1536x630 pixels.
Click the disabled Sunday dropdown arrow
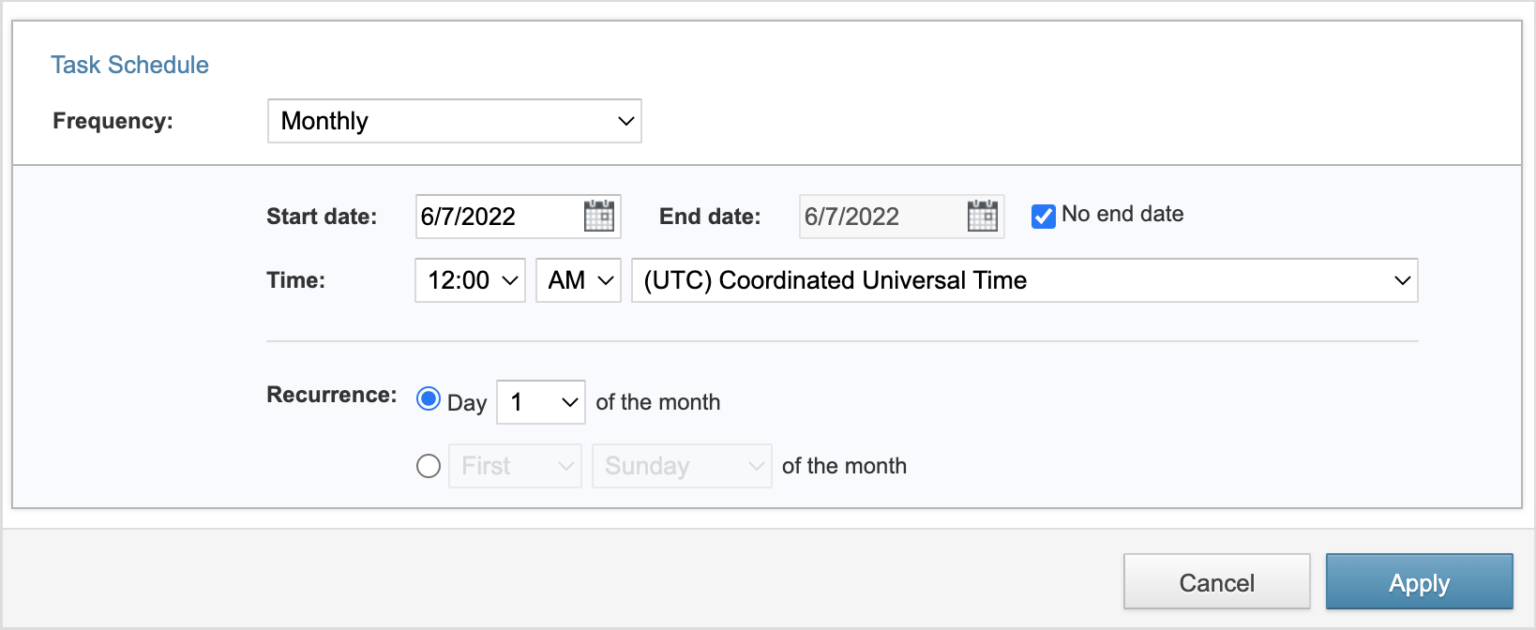click(x=755, y=465)
